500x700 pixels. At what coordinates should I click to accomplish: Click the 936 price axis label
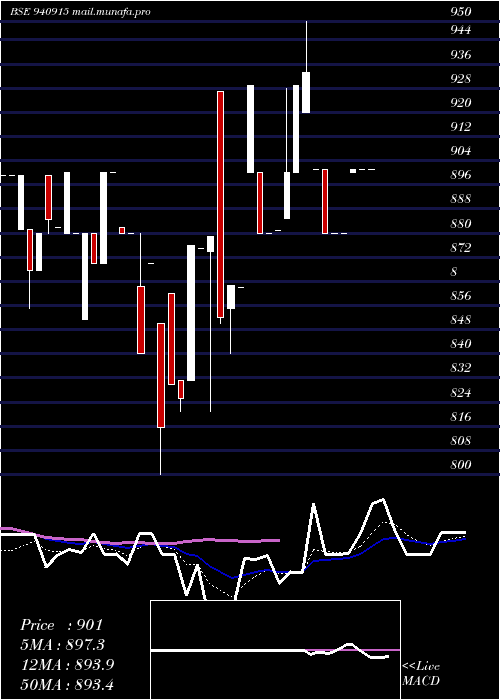(x=461, y=55)
